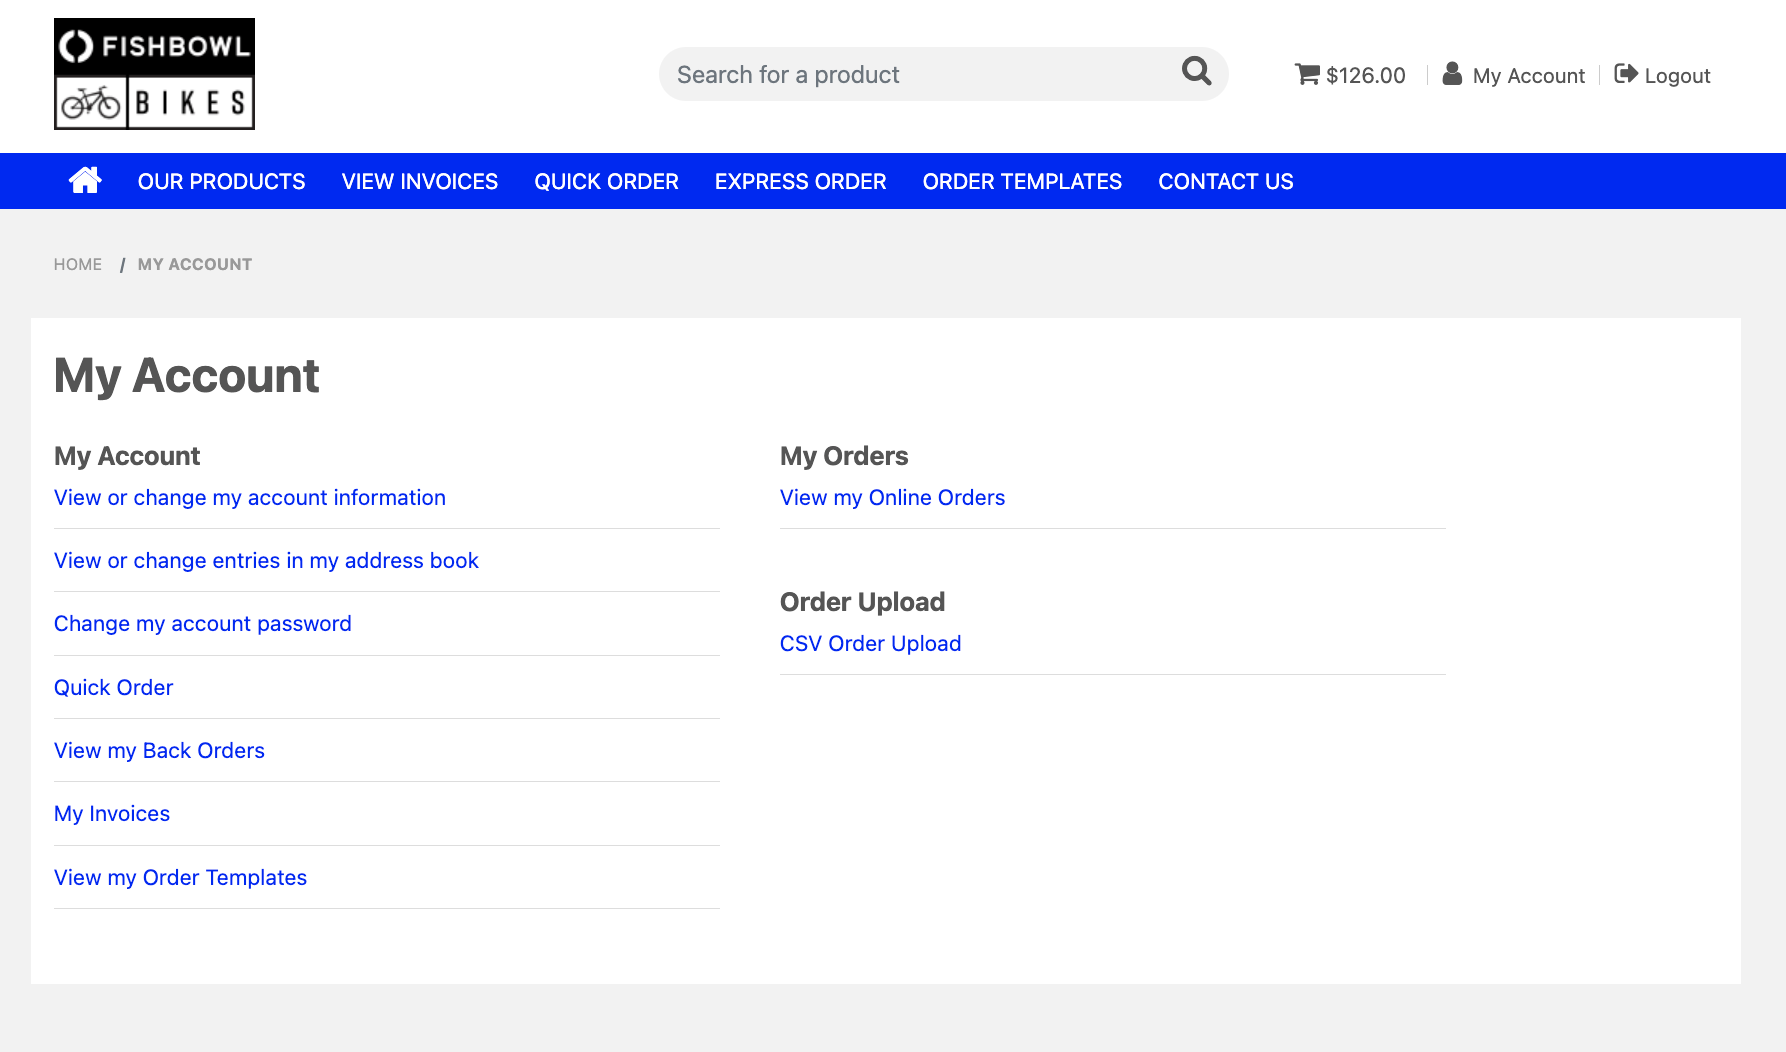Click inside the product search field
This screenshot has height=1052, width=1786.
point(900,73)
